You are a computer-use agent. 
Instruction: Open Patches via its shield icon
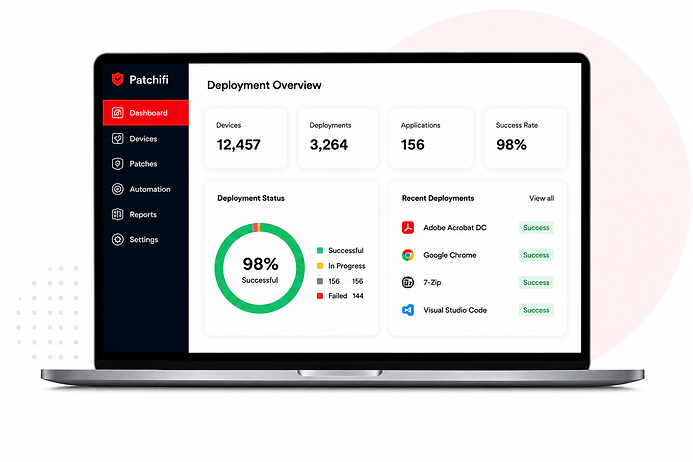(118, 164)
